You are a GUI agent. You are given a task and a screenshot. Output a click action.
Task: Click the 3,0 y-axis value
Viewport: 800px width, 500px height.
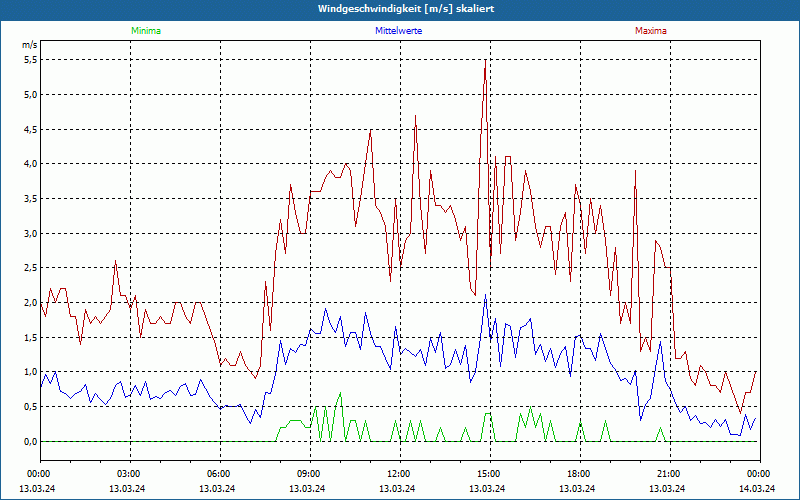pos(31,233)
